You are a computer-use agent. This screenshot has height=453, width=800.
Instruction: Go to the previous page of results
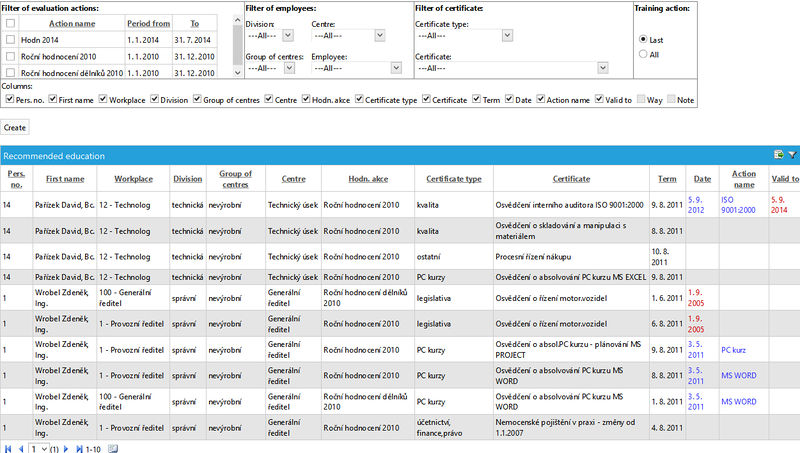coord(21,449)
